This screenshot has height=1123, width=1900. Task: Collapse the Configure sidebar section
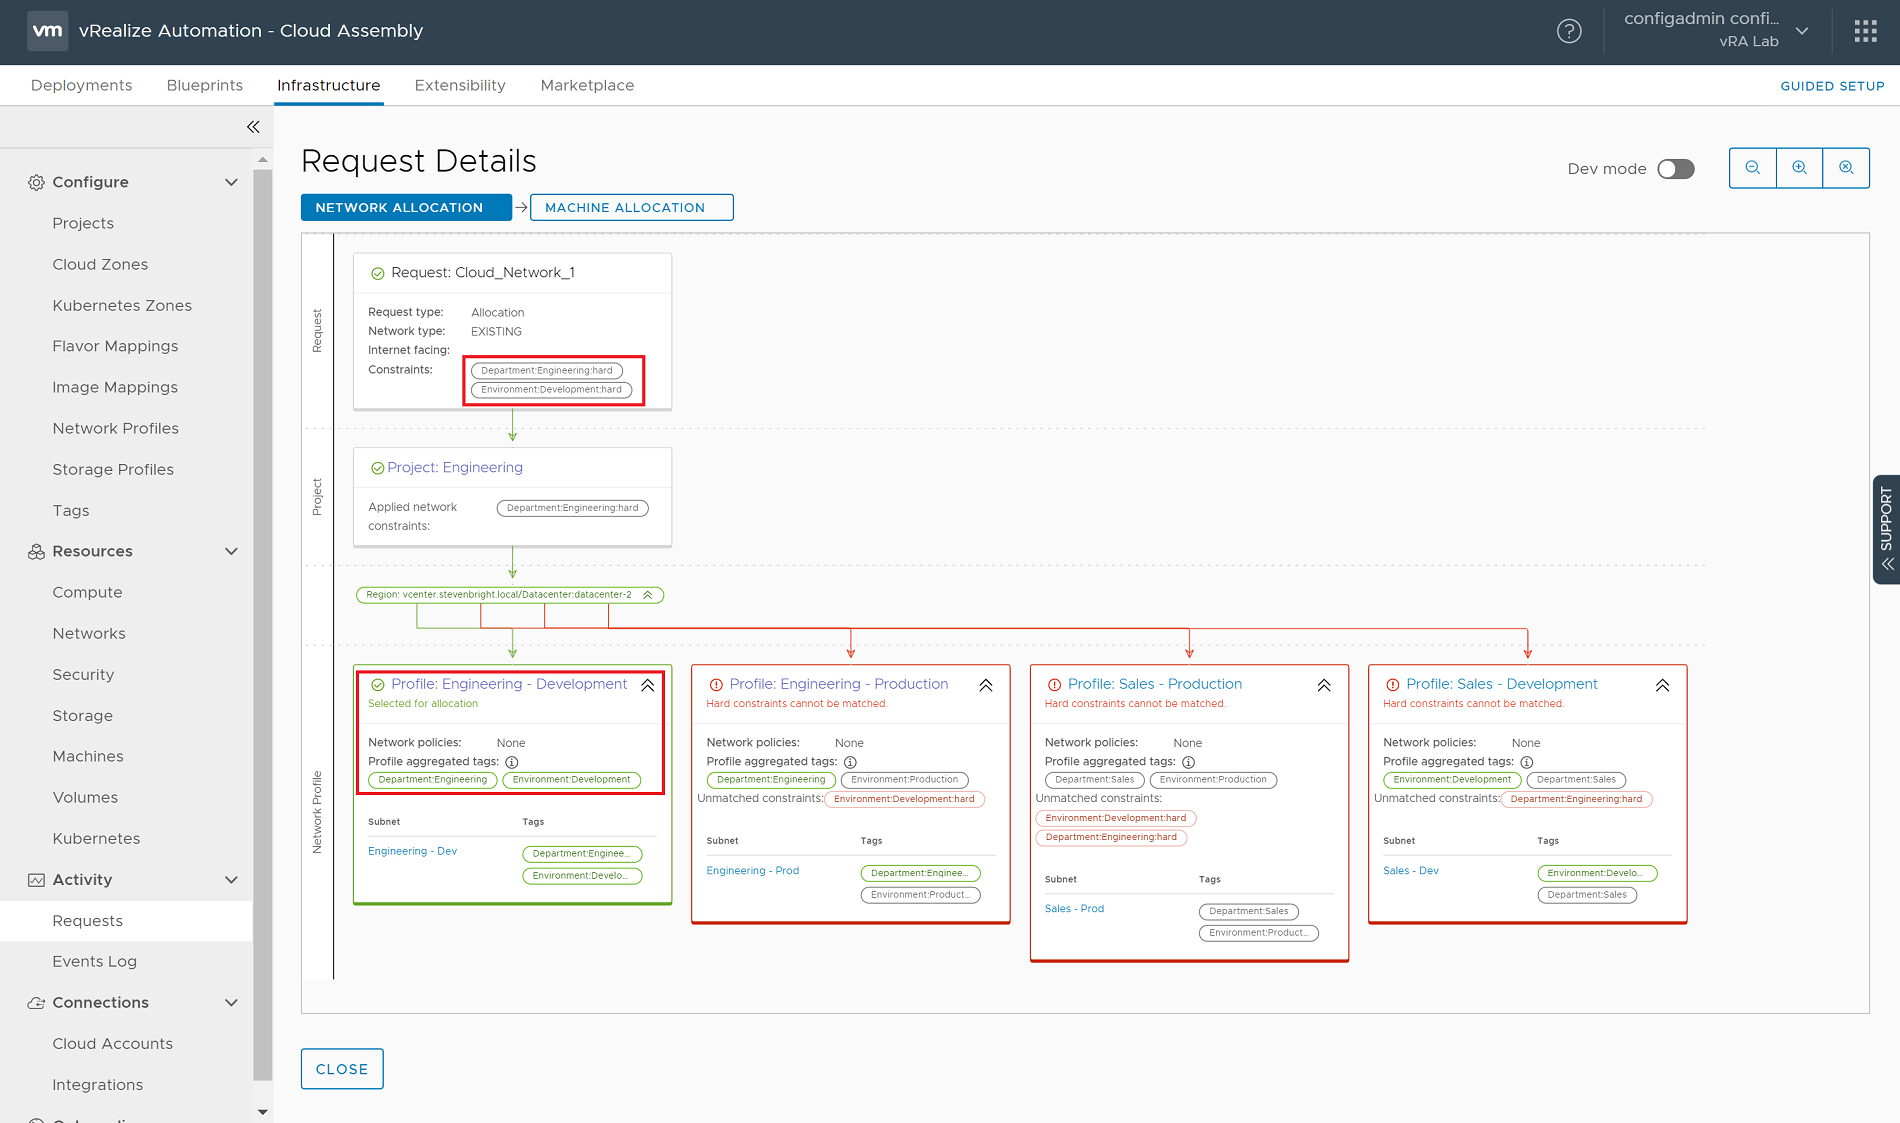231,182
